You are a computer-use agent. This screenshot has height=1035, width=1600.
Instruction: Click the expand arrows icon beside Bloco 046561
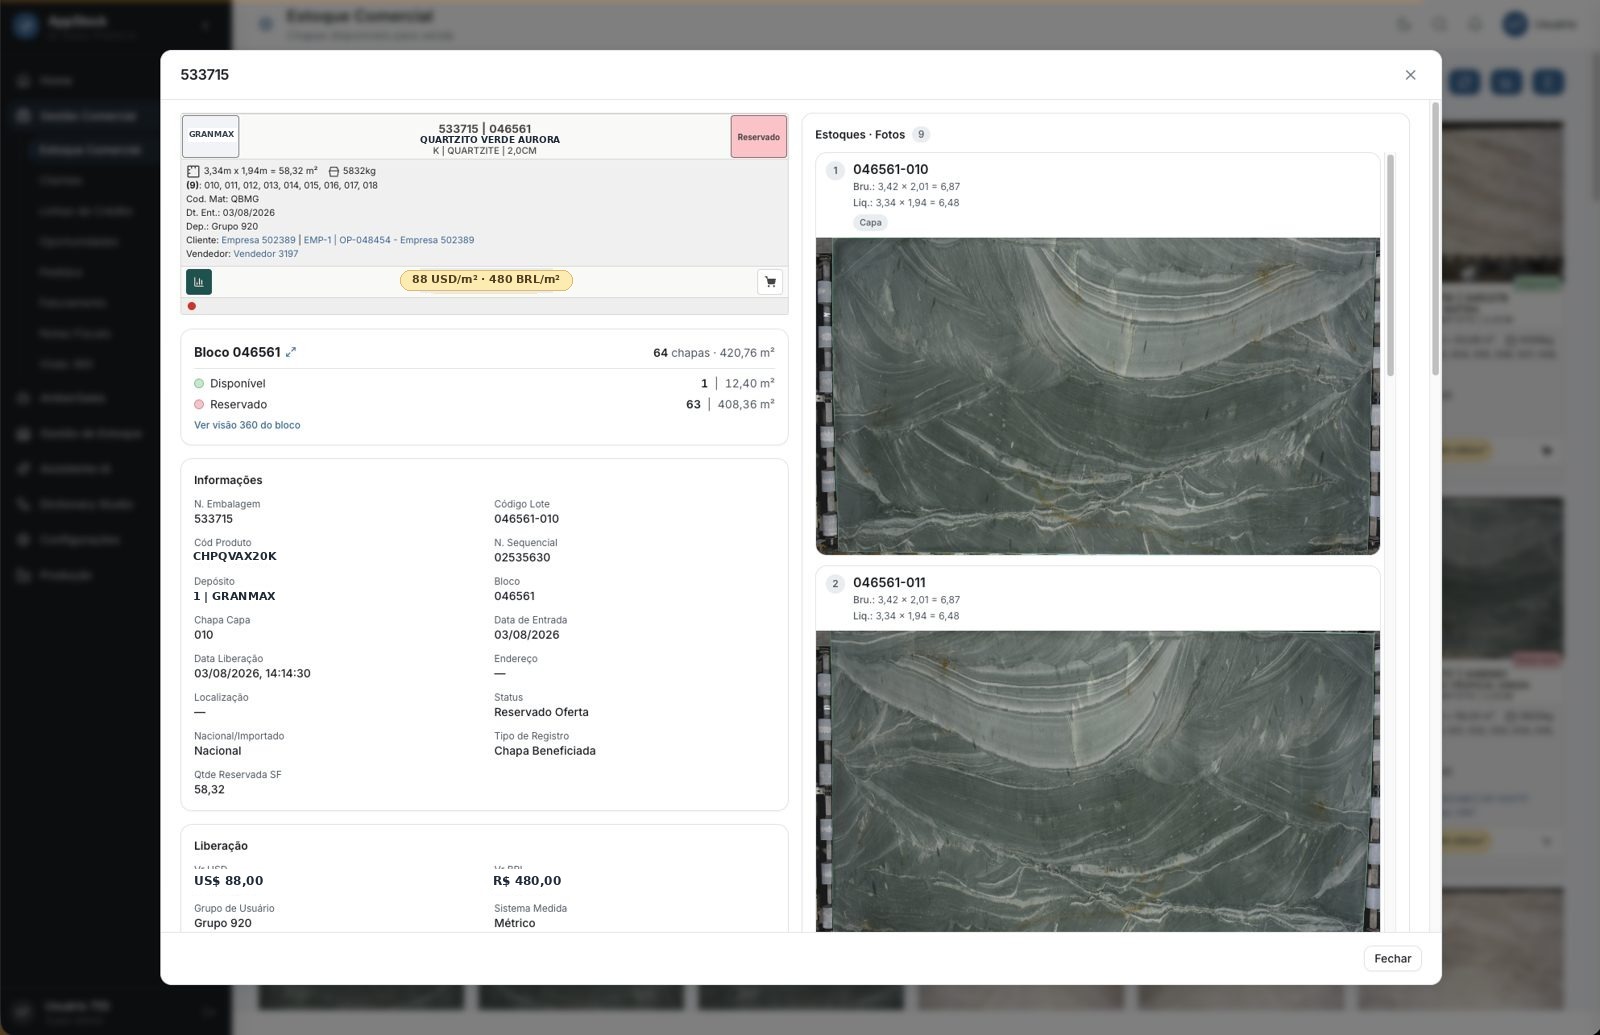click(291, 352)
